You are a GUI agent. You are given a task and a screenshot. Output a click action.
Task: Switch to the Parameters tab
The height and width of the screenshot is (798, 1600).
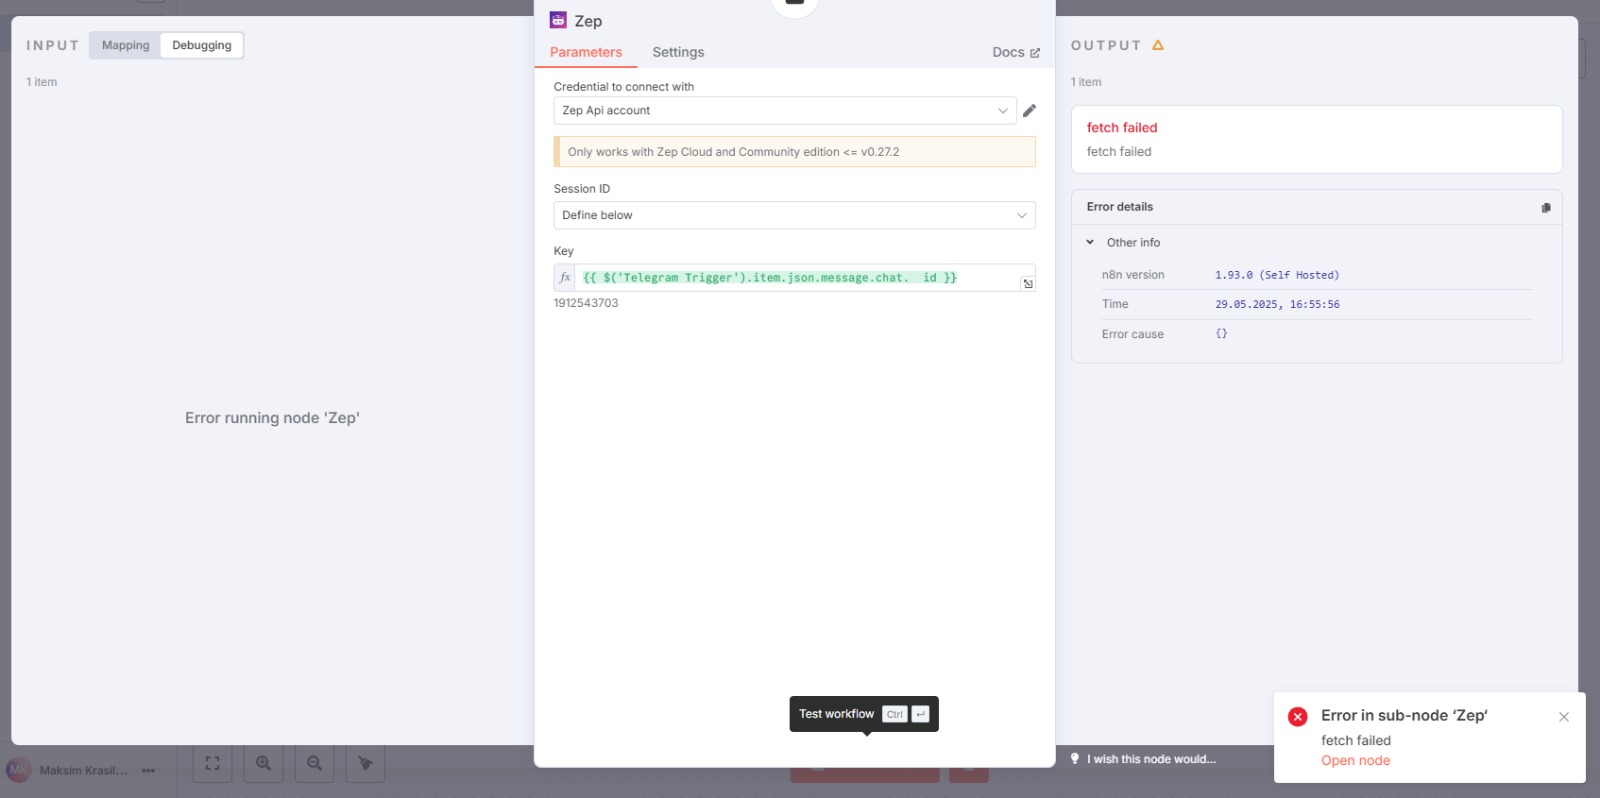click(586, 52)
